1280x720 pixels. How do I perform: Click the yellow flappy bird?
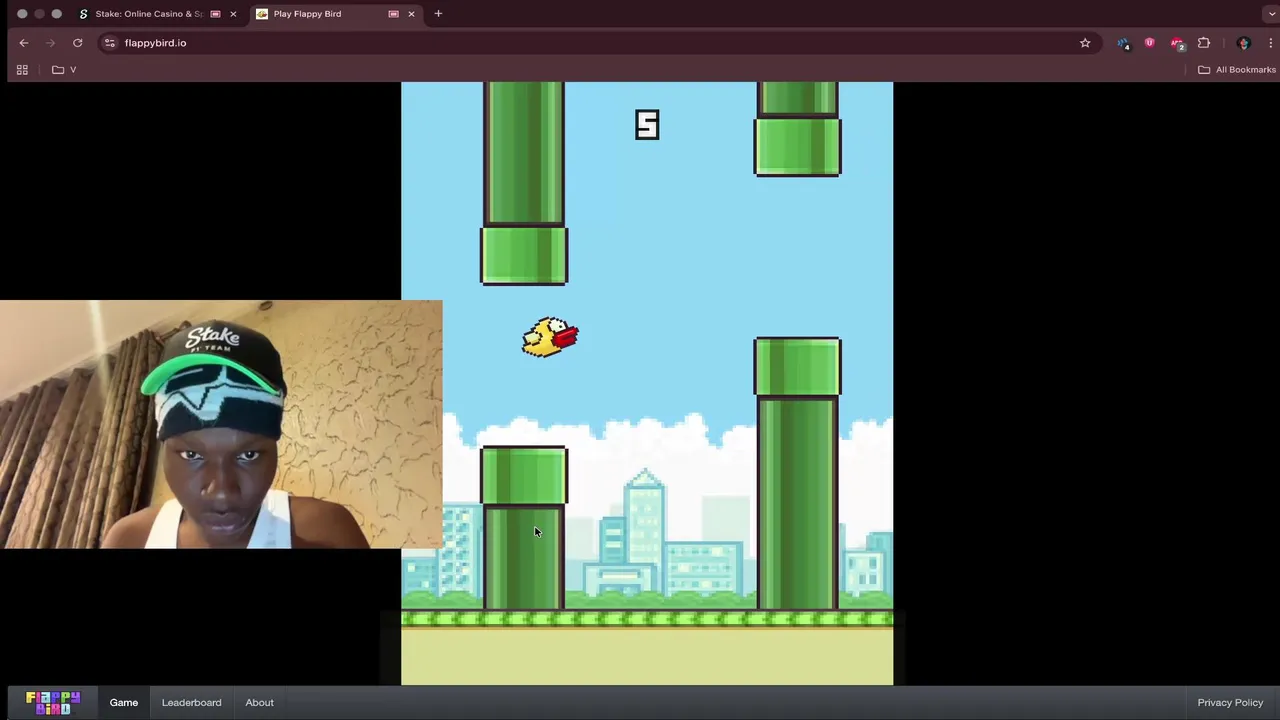(550, 337)
